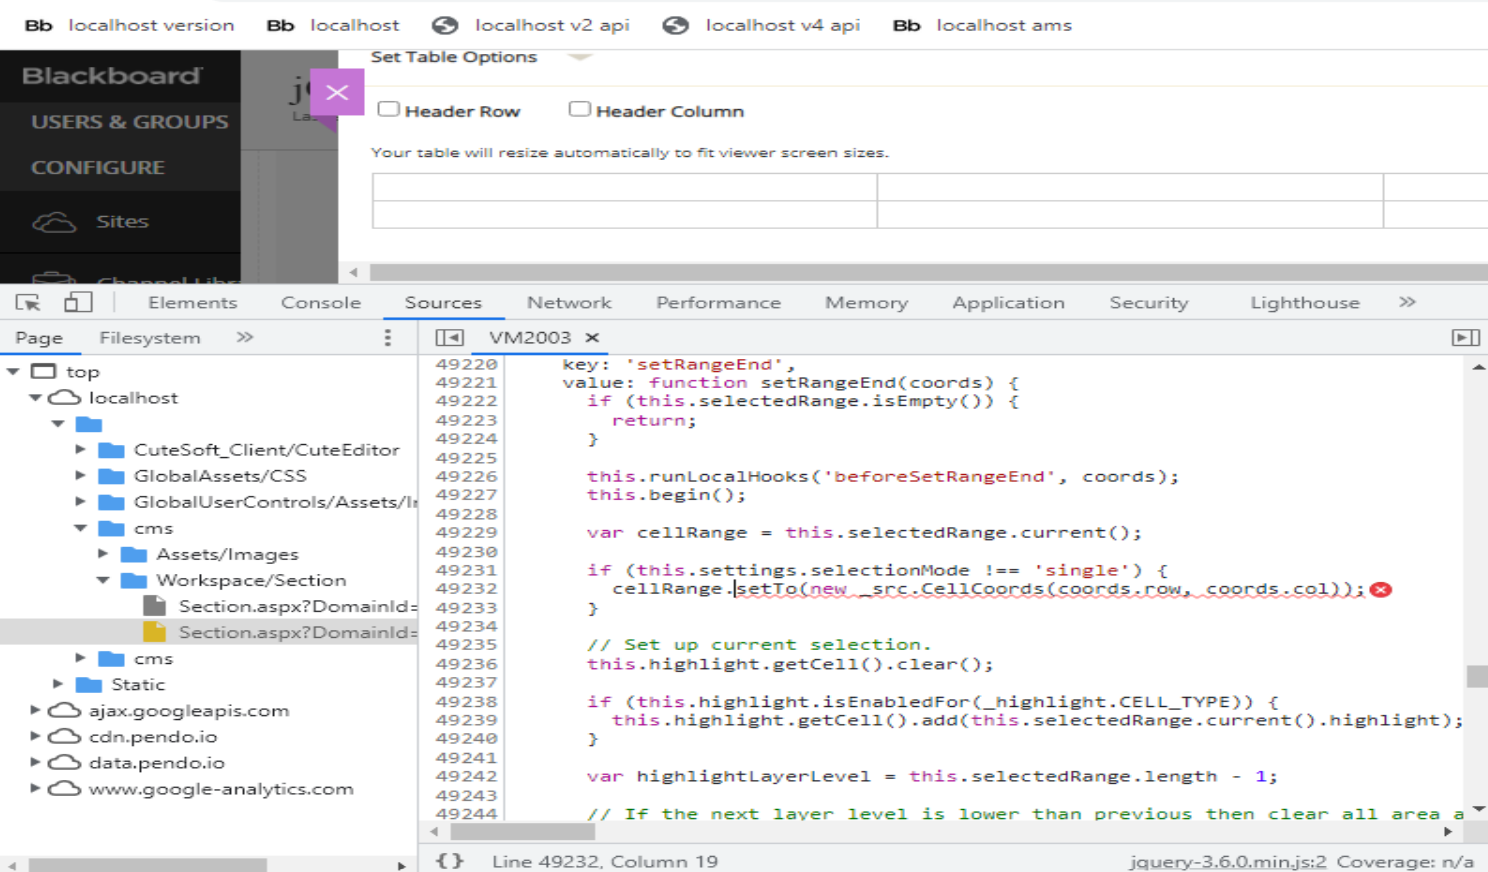Click the code editor vertical scrollbar thumb
This screenshot has width=1488, height=872.
(1477, 676)
